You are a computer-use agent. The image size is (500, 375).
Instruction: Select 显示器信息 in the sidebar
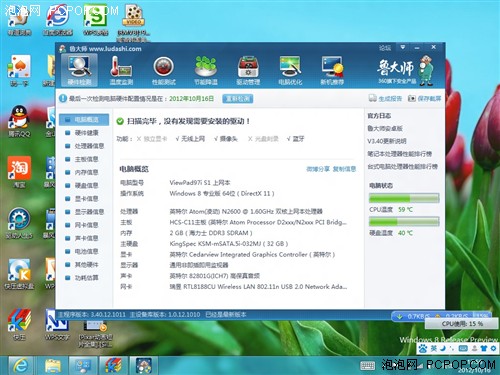[85, 212]
